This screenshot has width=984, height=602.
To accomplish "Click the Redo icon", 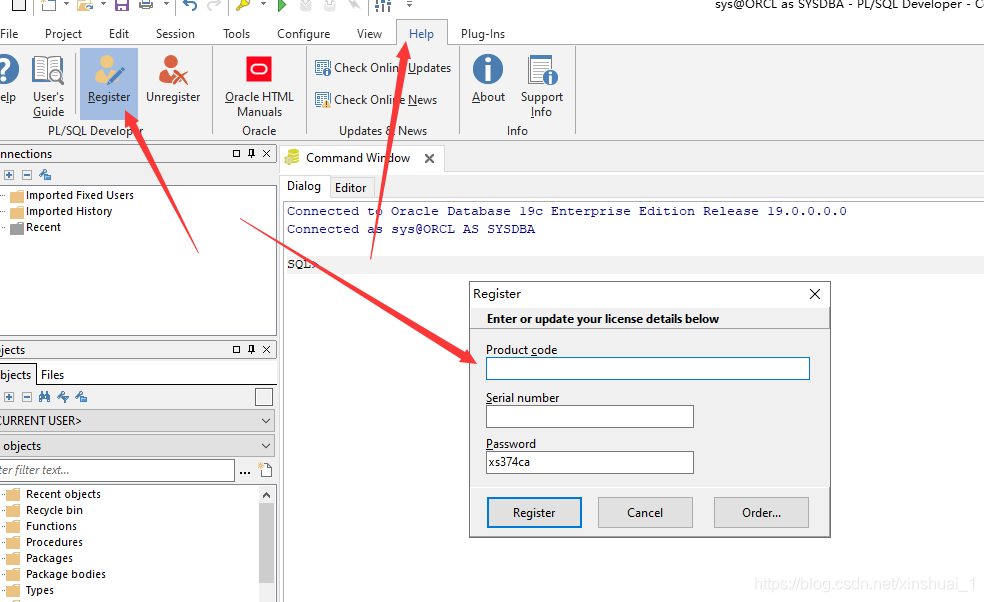I will (x=214, y=5).
